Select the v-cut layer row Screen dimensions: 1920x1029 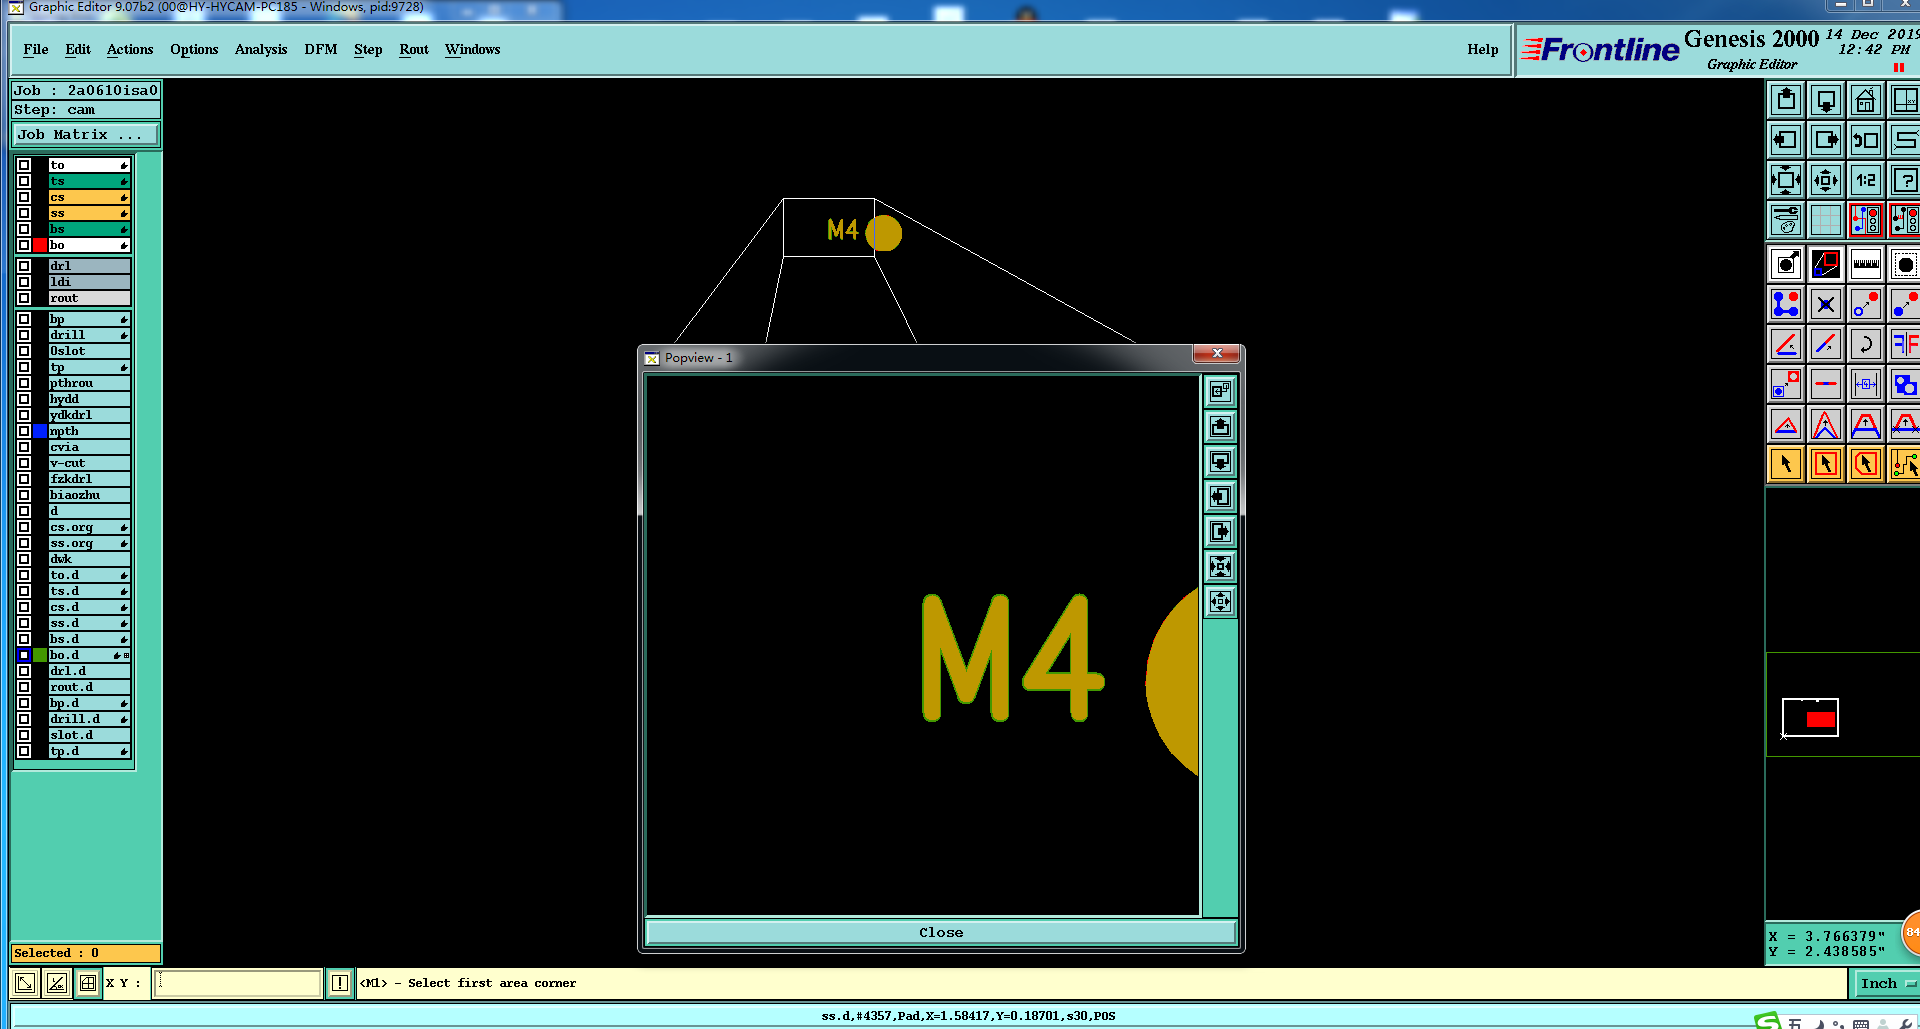89,463
